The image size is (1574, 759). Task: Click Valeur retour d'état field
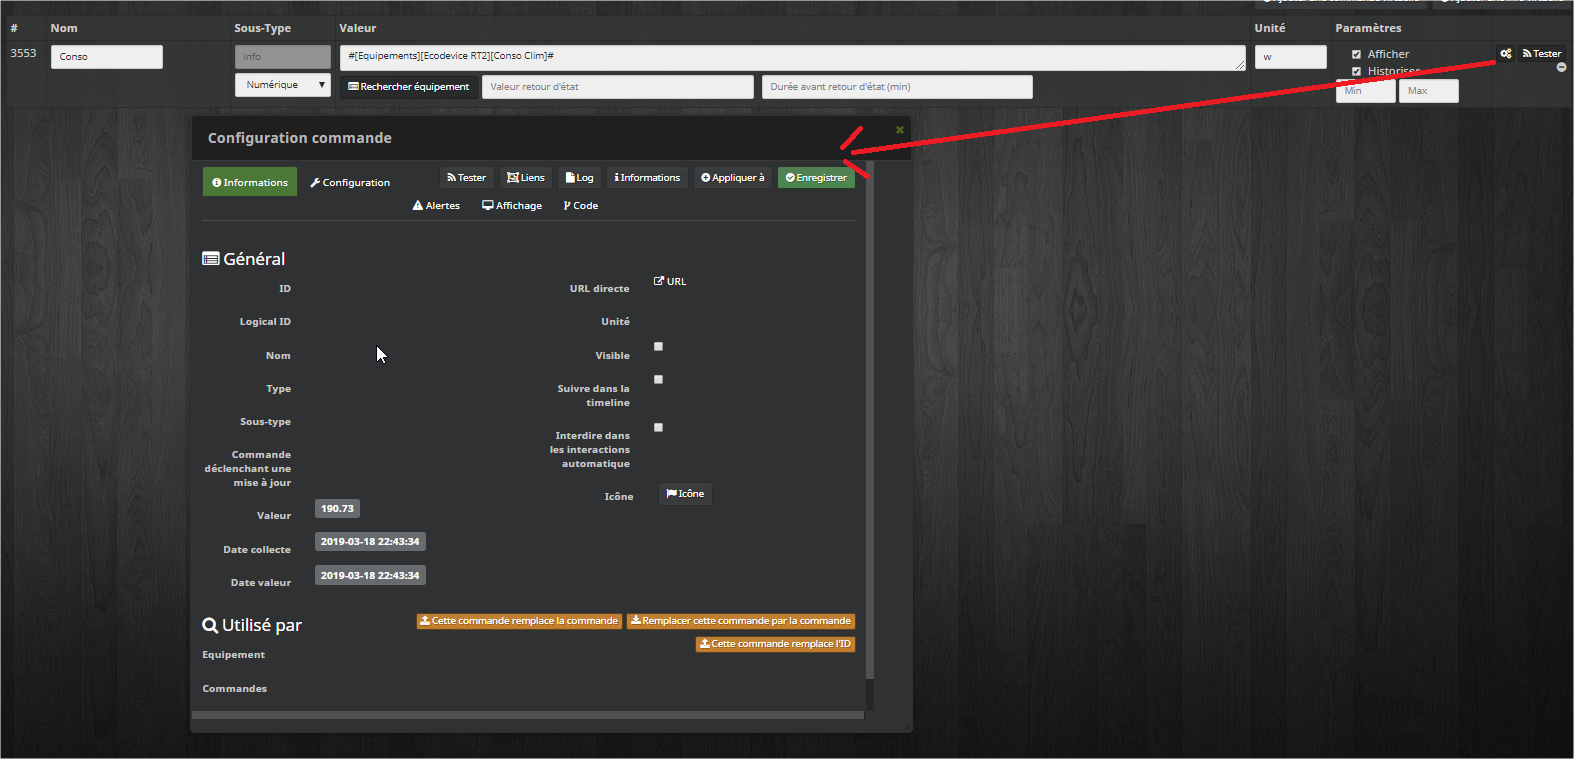coord(617,87)
